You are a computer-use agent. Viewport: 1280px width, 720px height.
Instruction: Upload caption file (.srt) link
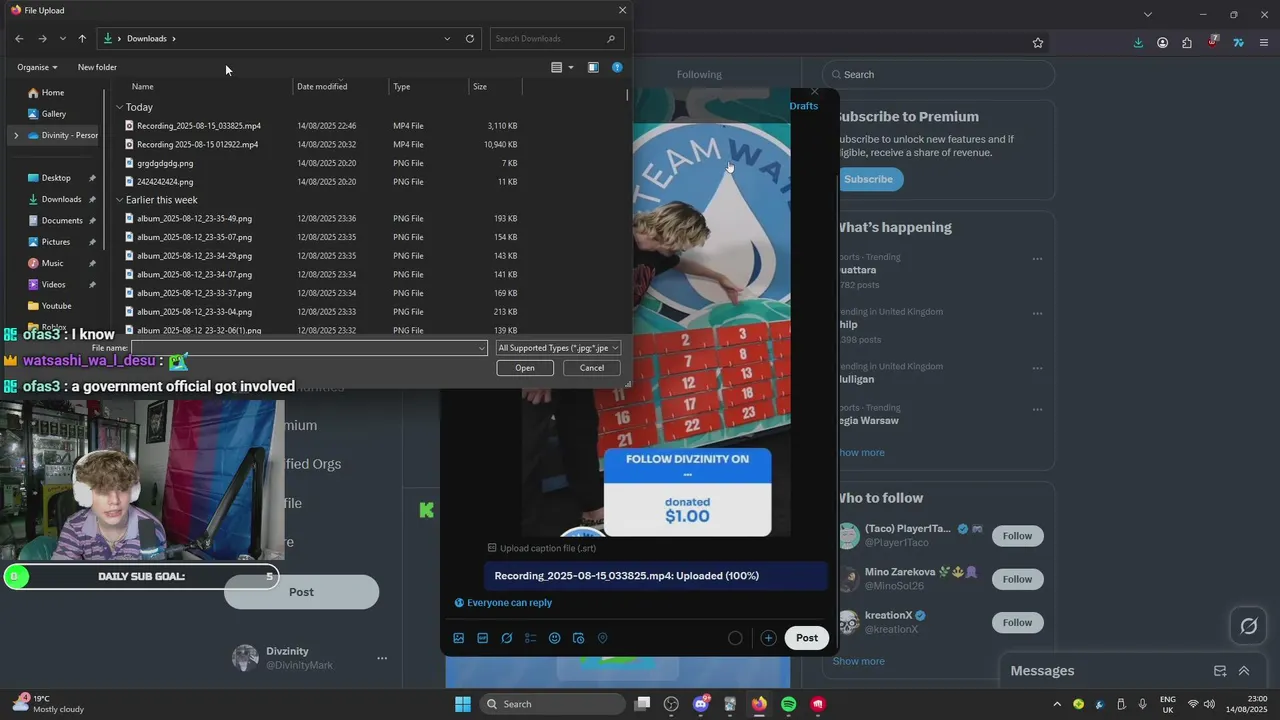click(541, 548)
